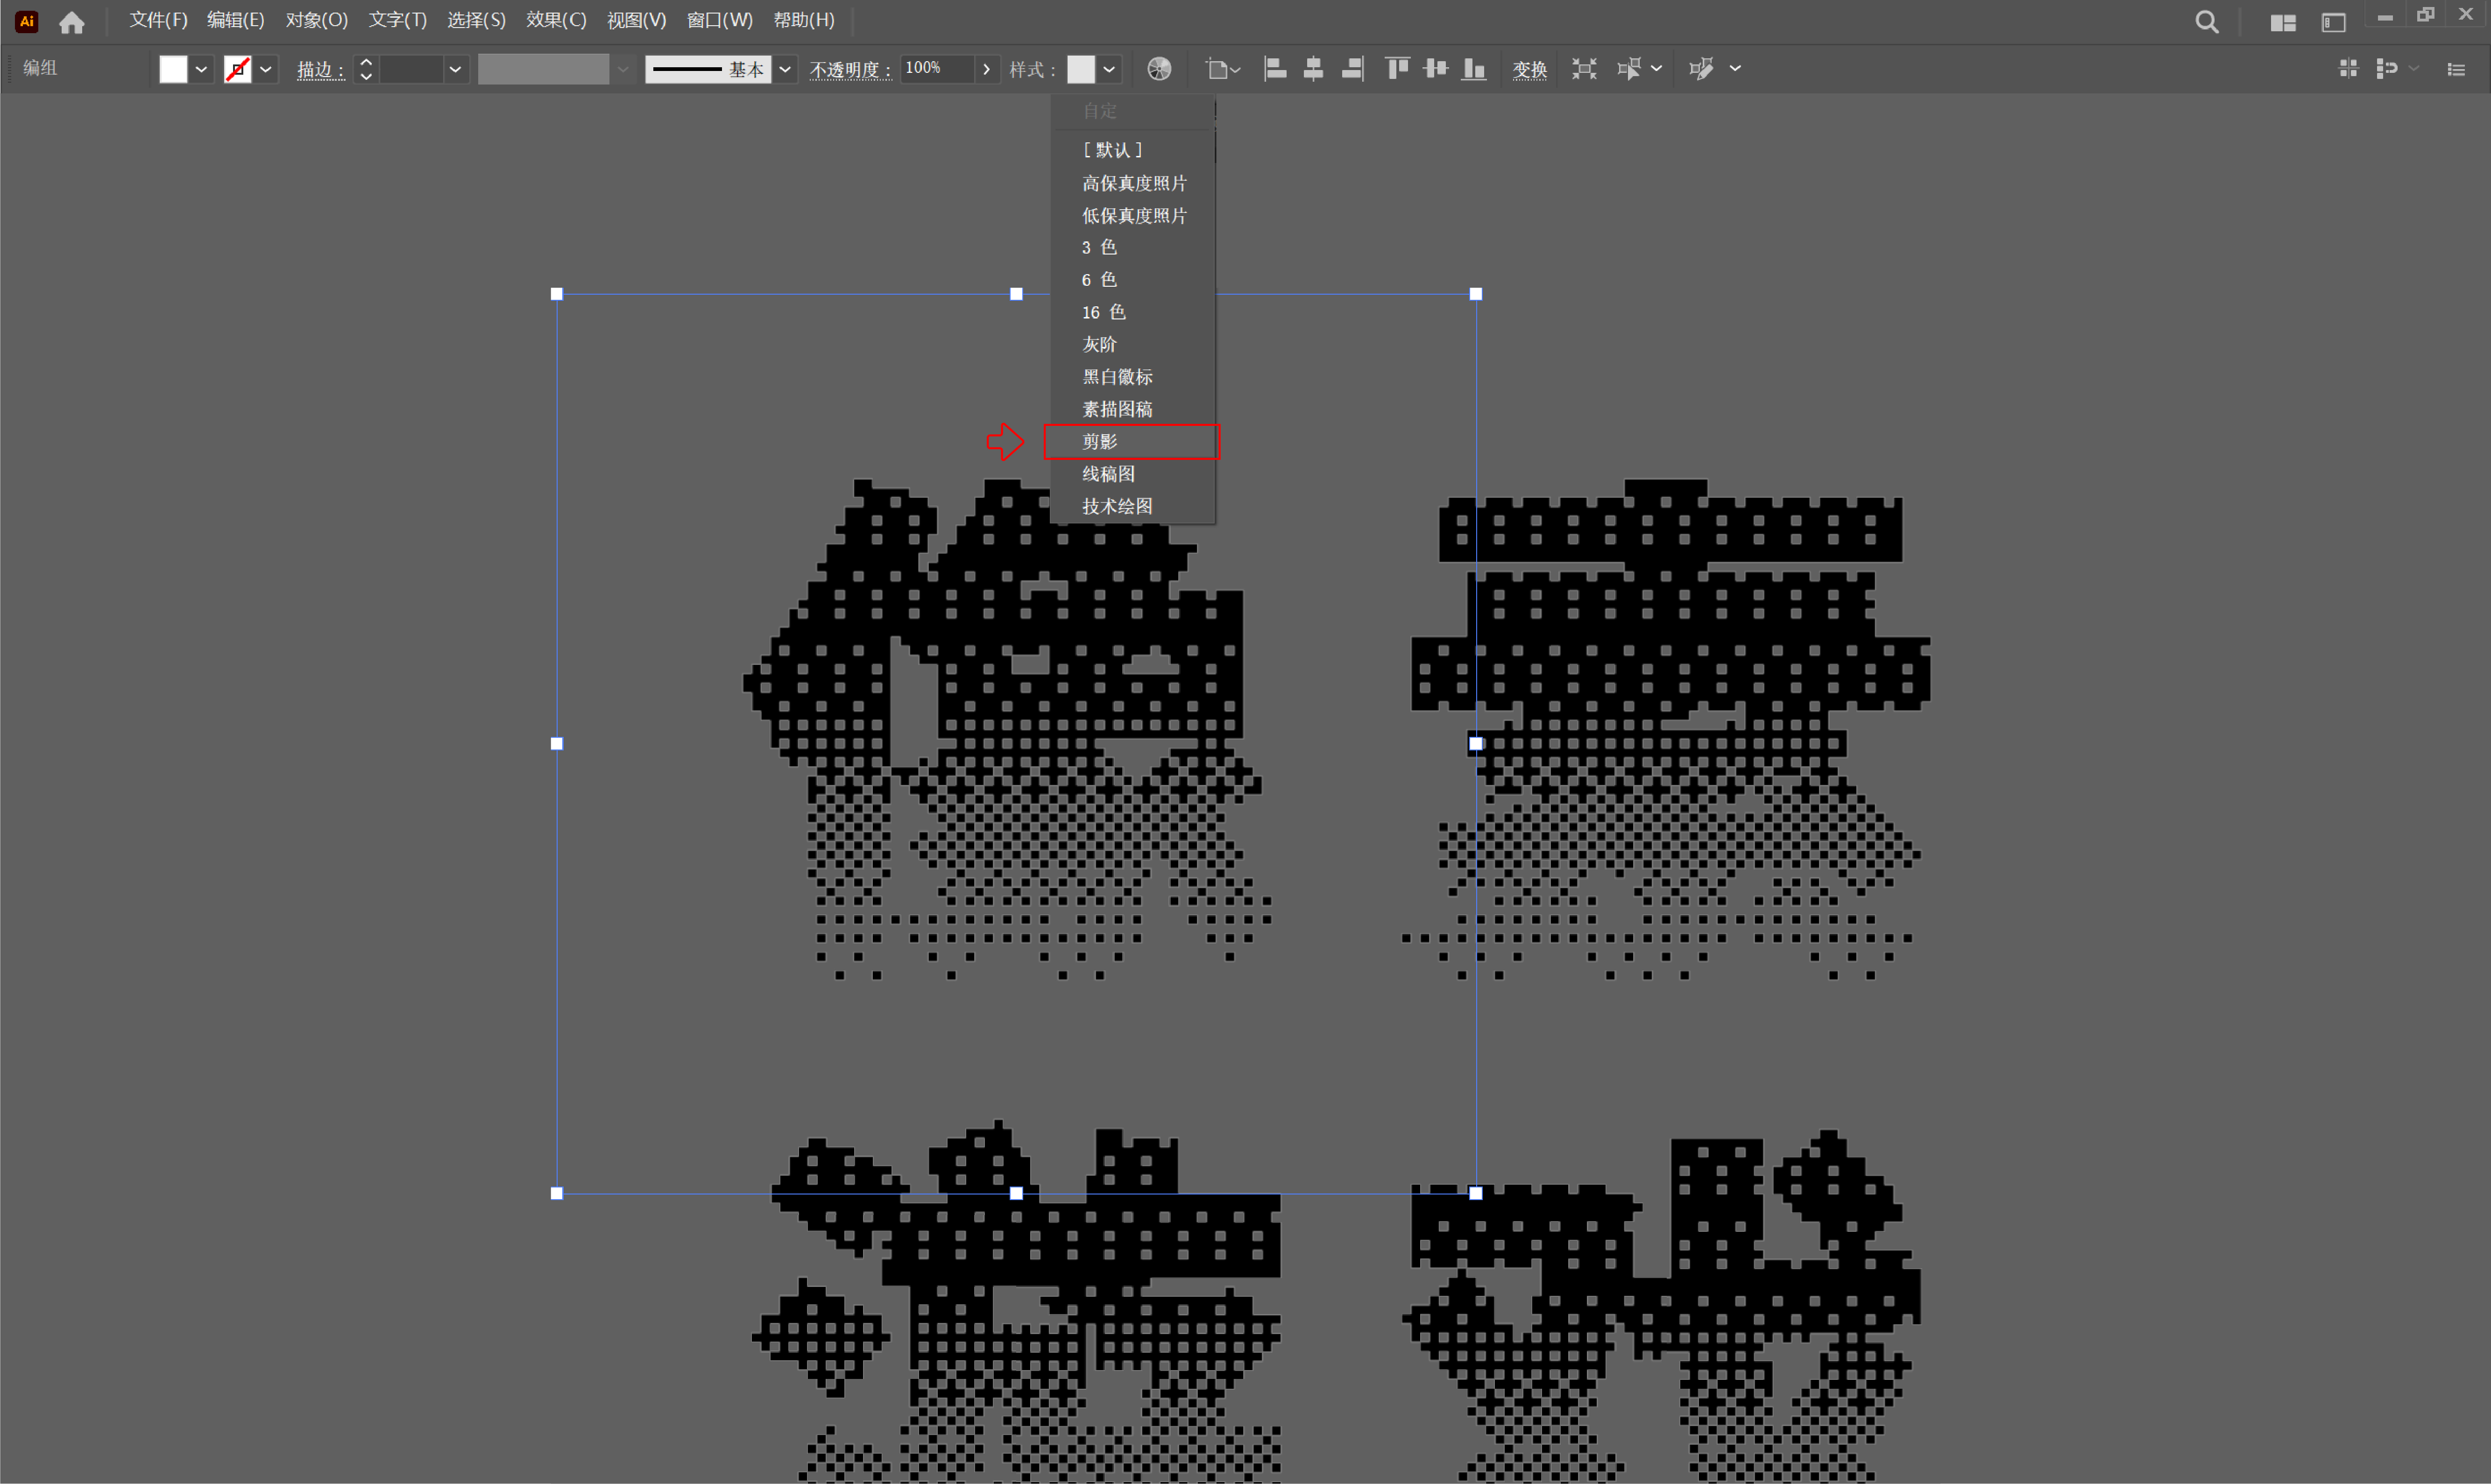Choose the 黑白徽标 trace preset
The image size is (2491, 1484).
tap(1133, 377)
